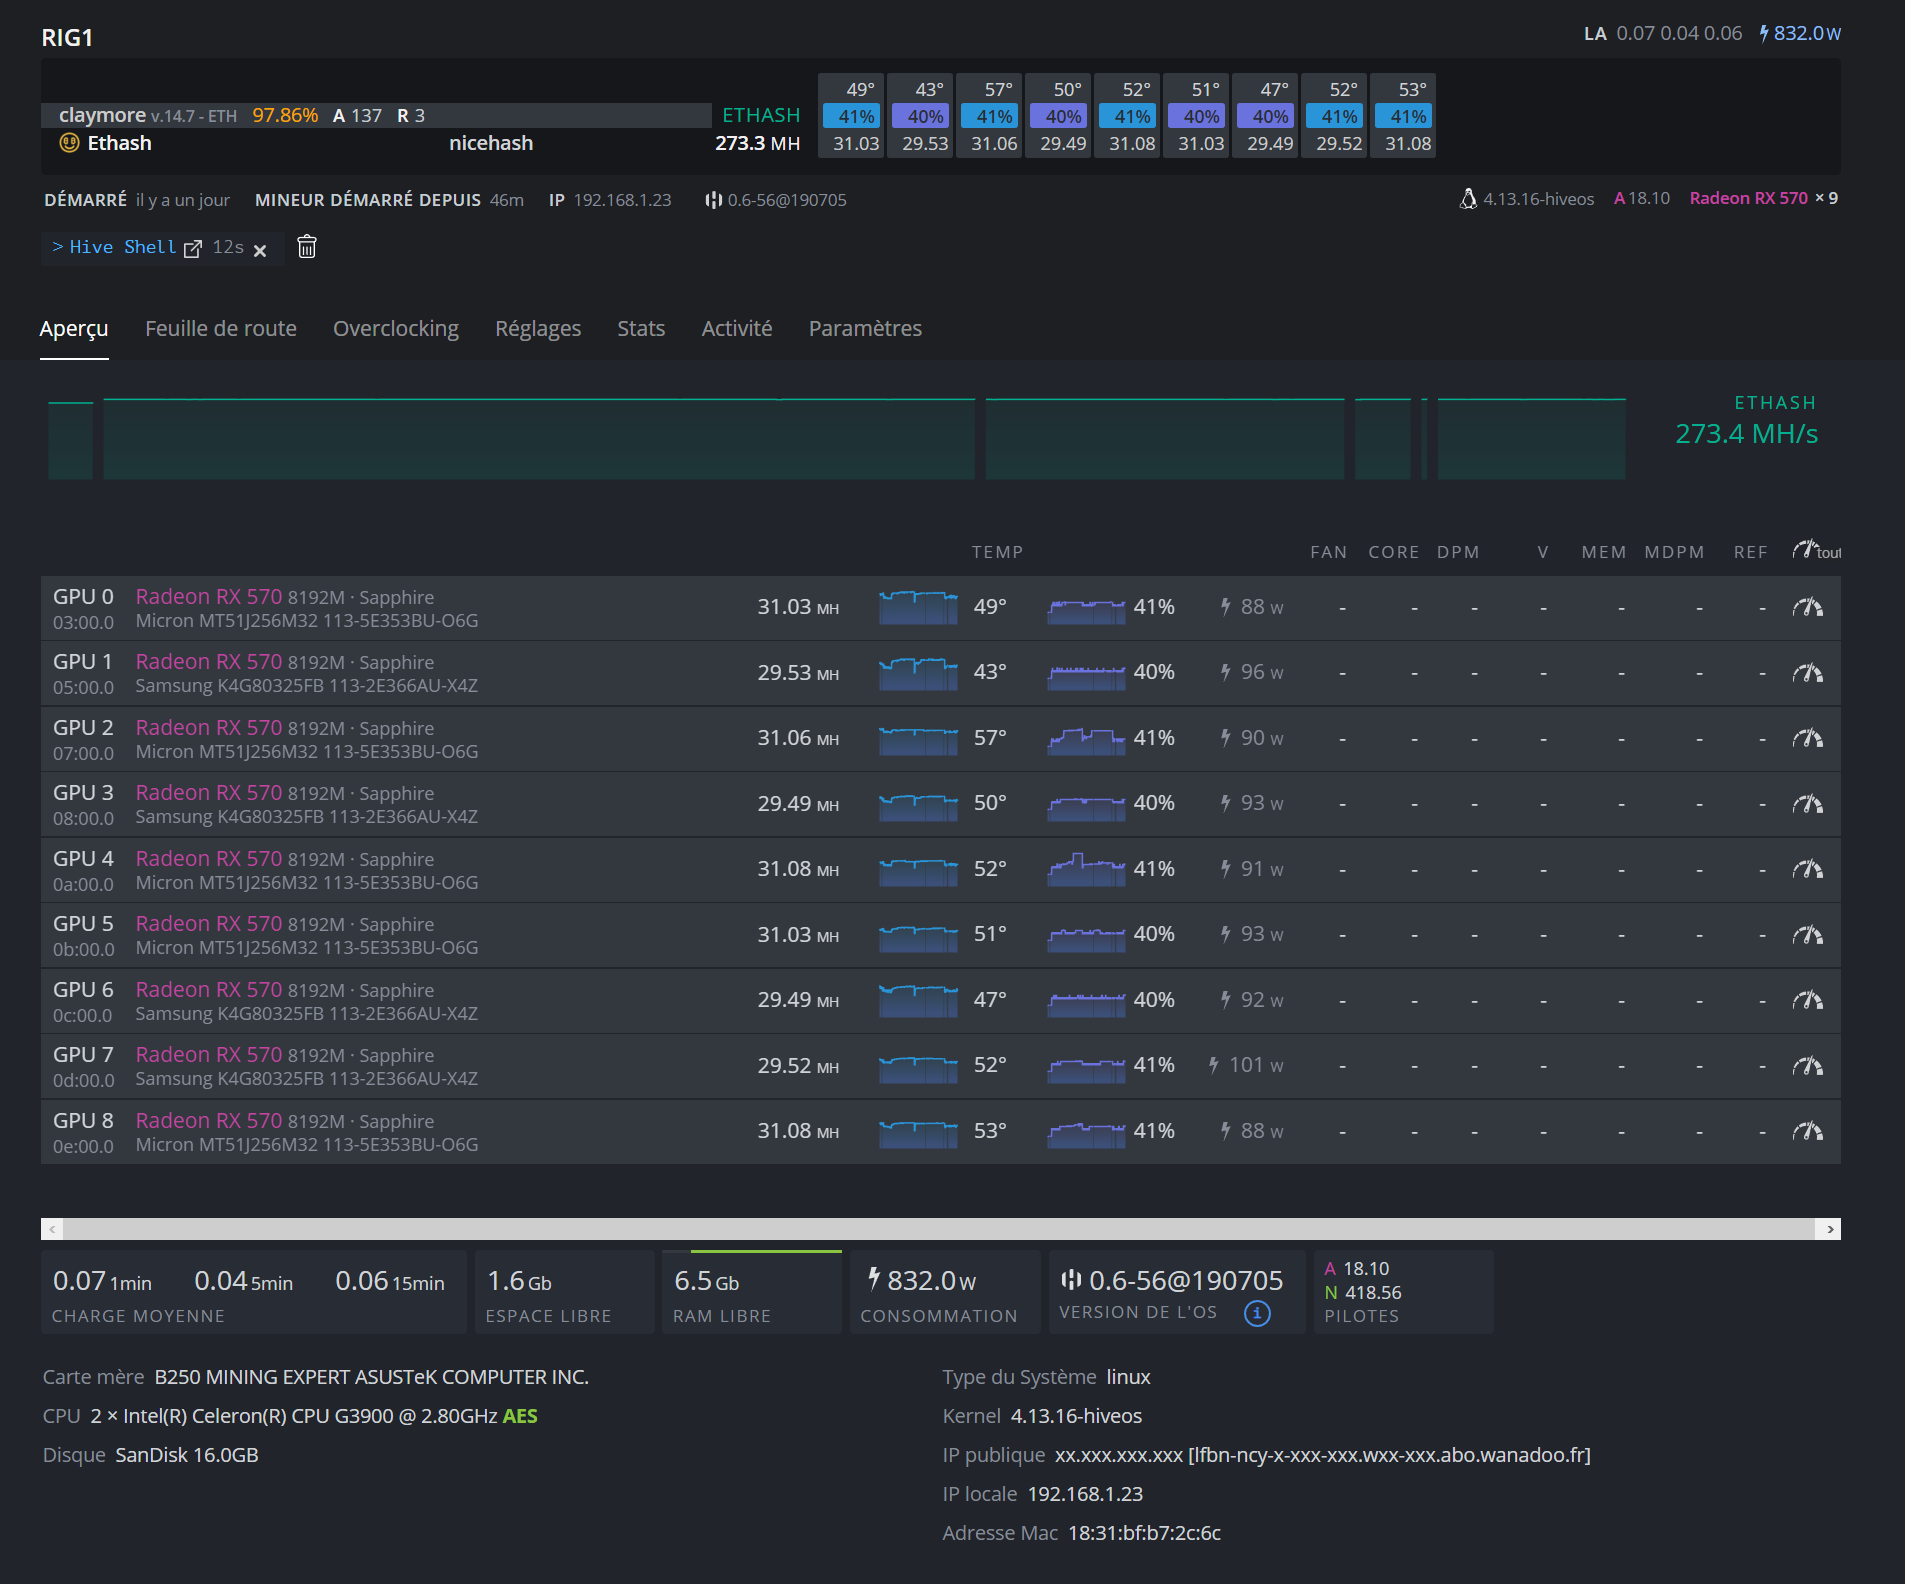Open Hive Shell external link icon

tap(193, 248)
